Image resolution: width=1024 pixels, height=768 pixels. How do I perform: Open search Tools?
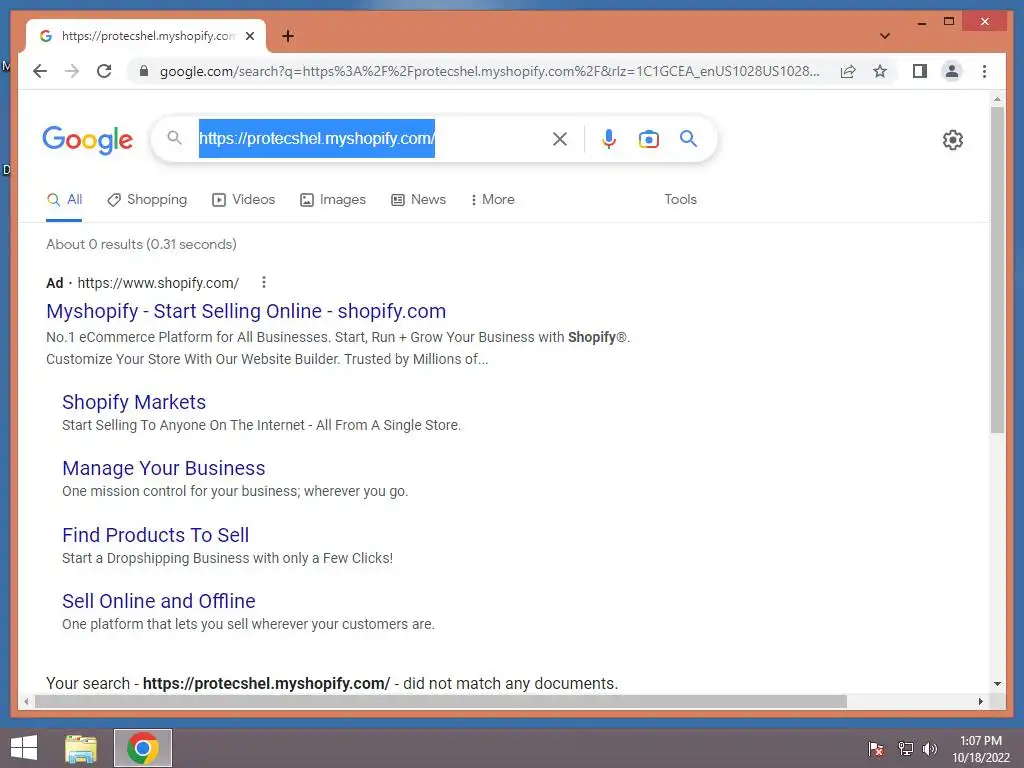680,199
